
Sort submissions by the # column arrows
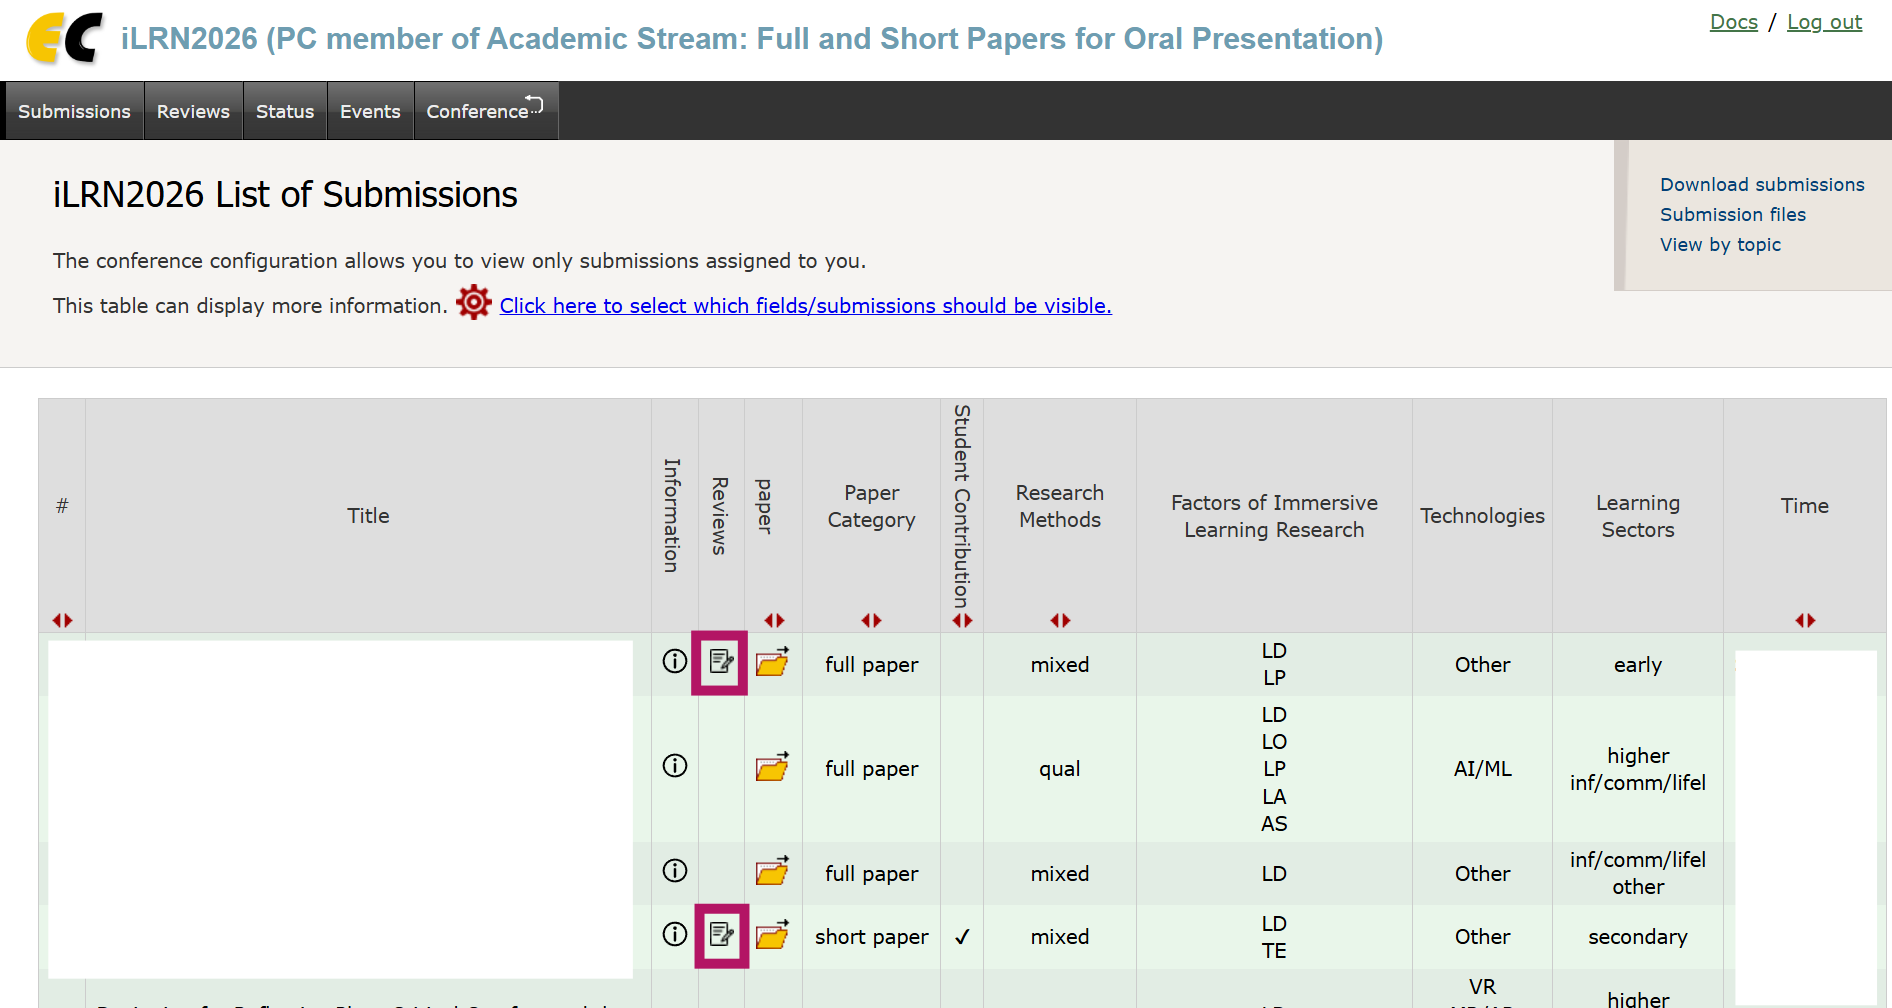pyautogui.click(x=62, y=620)
